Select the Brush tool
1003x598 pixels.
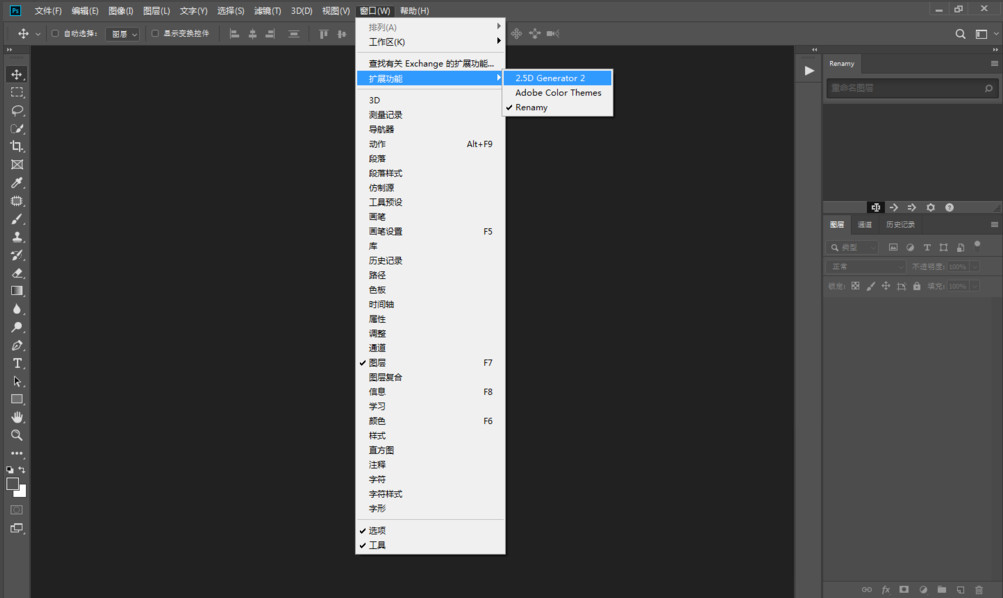coord(17,219)
